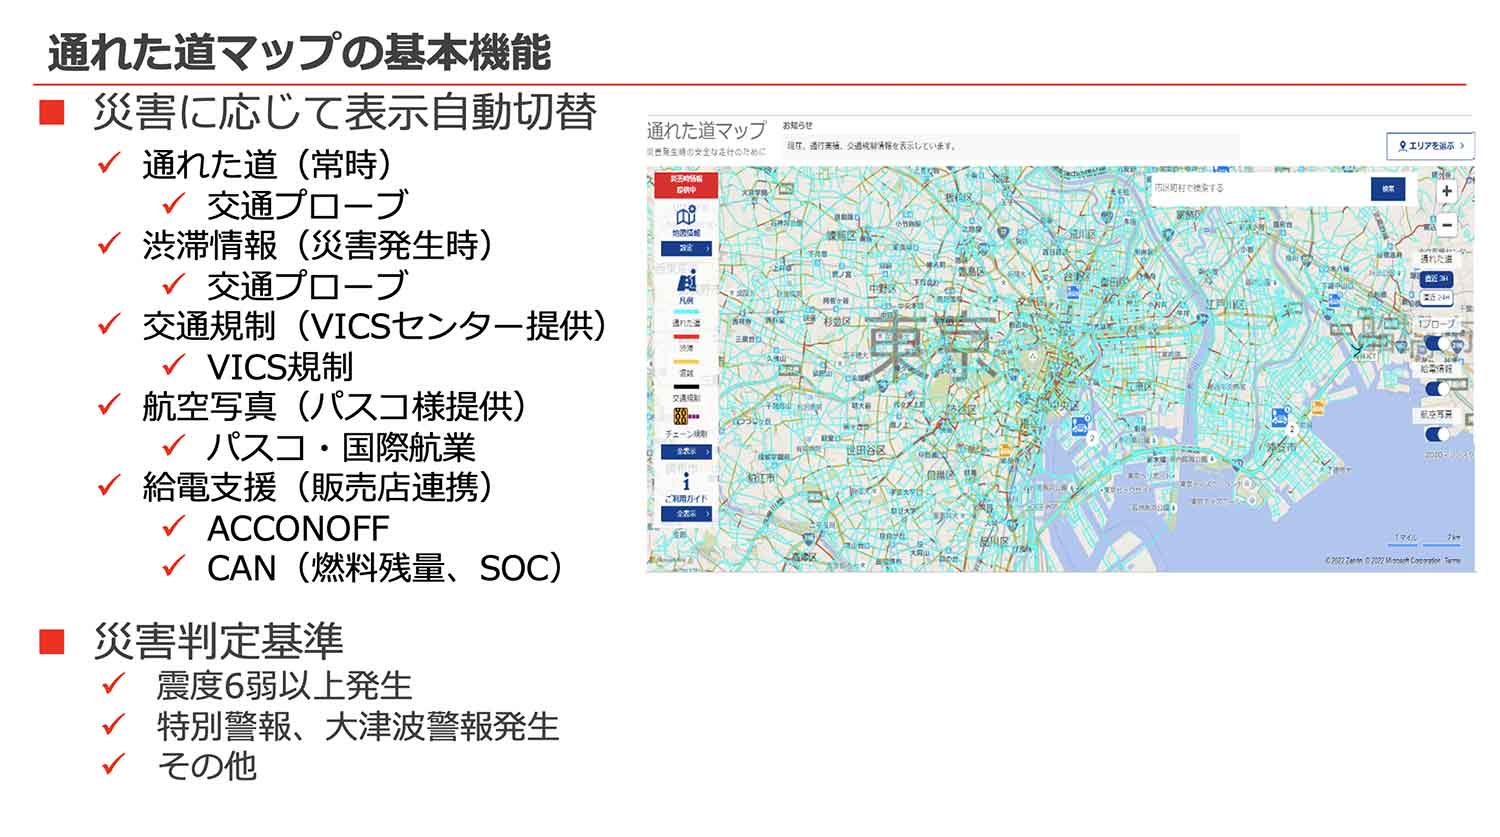
Task: Expand 全表示 under ご利用ガイド
Action: point(686,513)
